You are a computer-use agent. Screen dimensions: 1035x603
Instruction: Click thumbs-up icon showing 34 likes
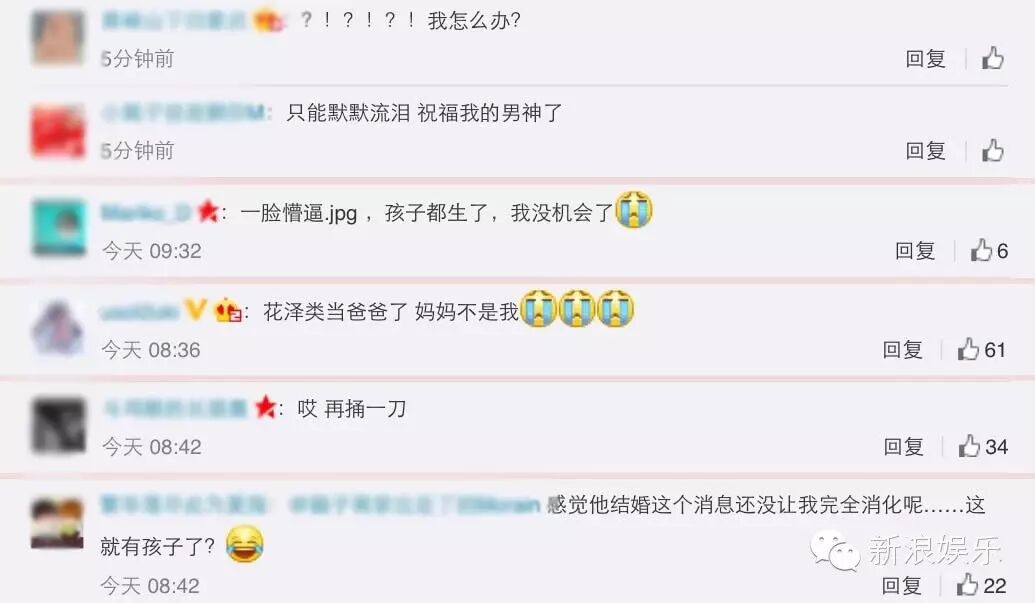point(969,446)
